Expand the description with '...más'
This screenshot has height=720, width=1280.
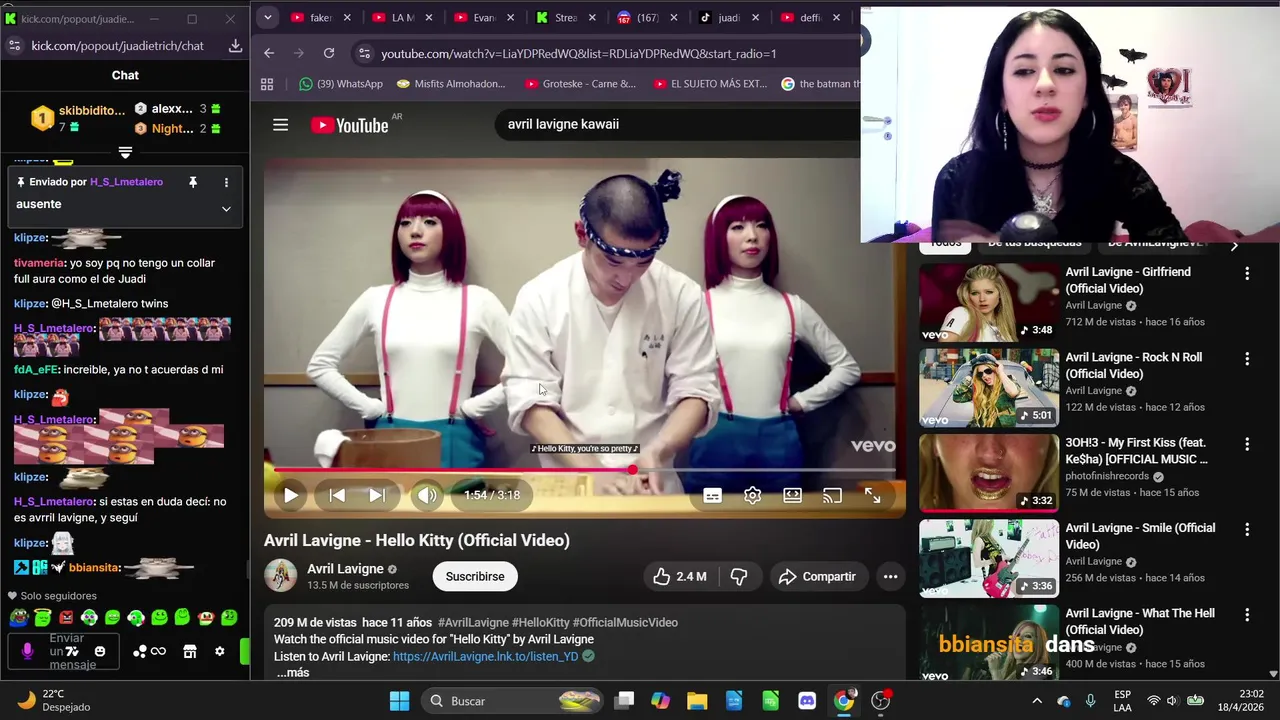293,673
